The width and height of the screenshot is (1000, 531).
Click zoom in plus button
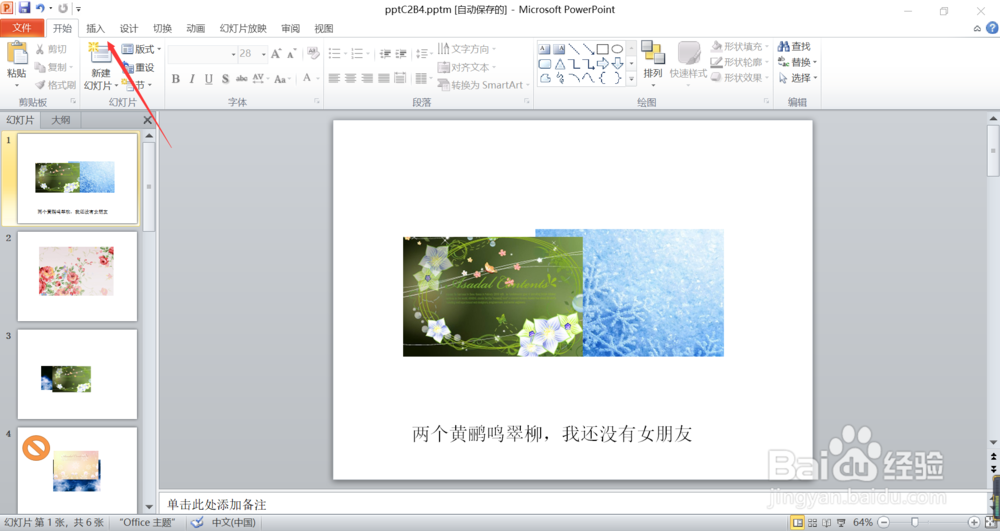[x=974, y=523]
